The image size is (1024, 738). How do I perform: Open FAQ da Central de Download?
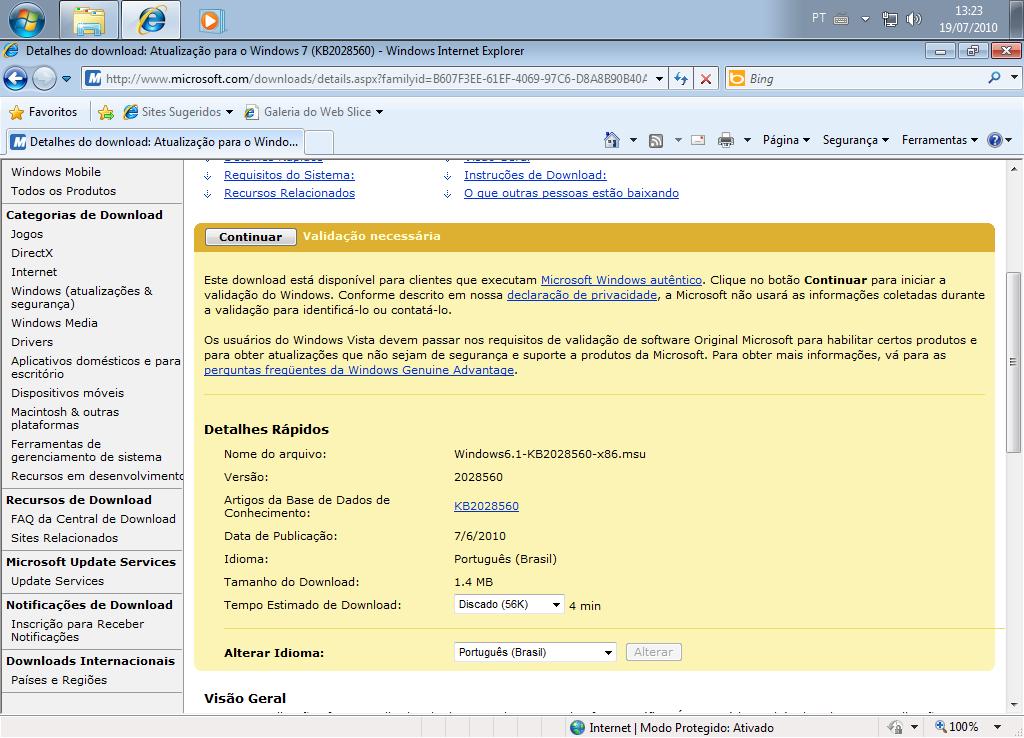pyautogui.click(x=93, y=519)
